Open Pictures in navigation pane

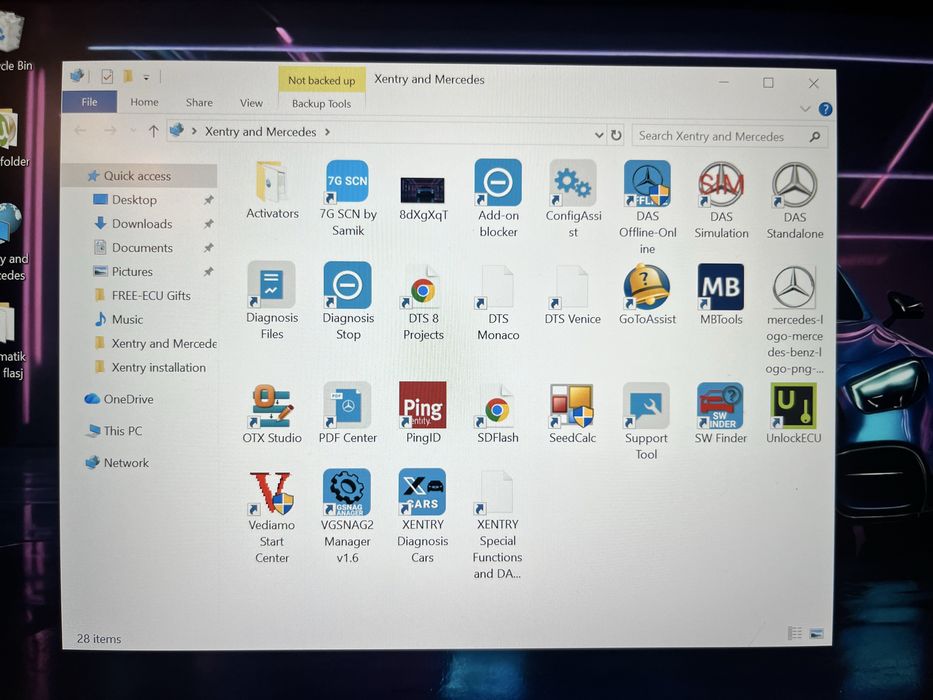(132, 271)
